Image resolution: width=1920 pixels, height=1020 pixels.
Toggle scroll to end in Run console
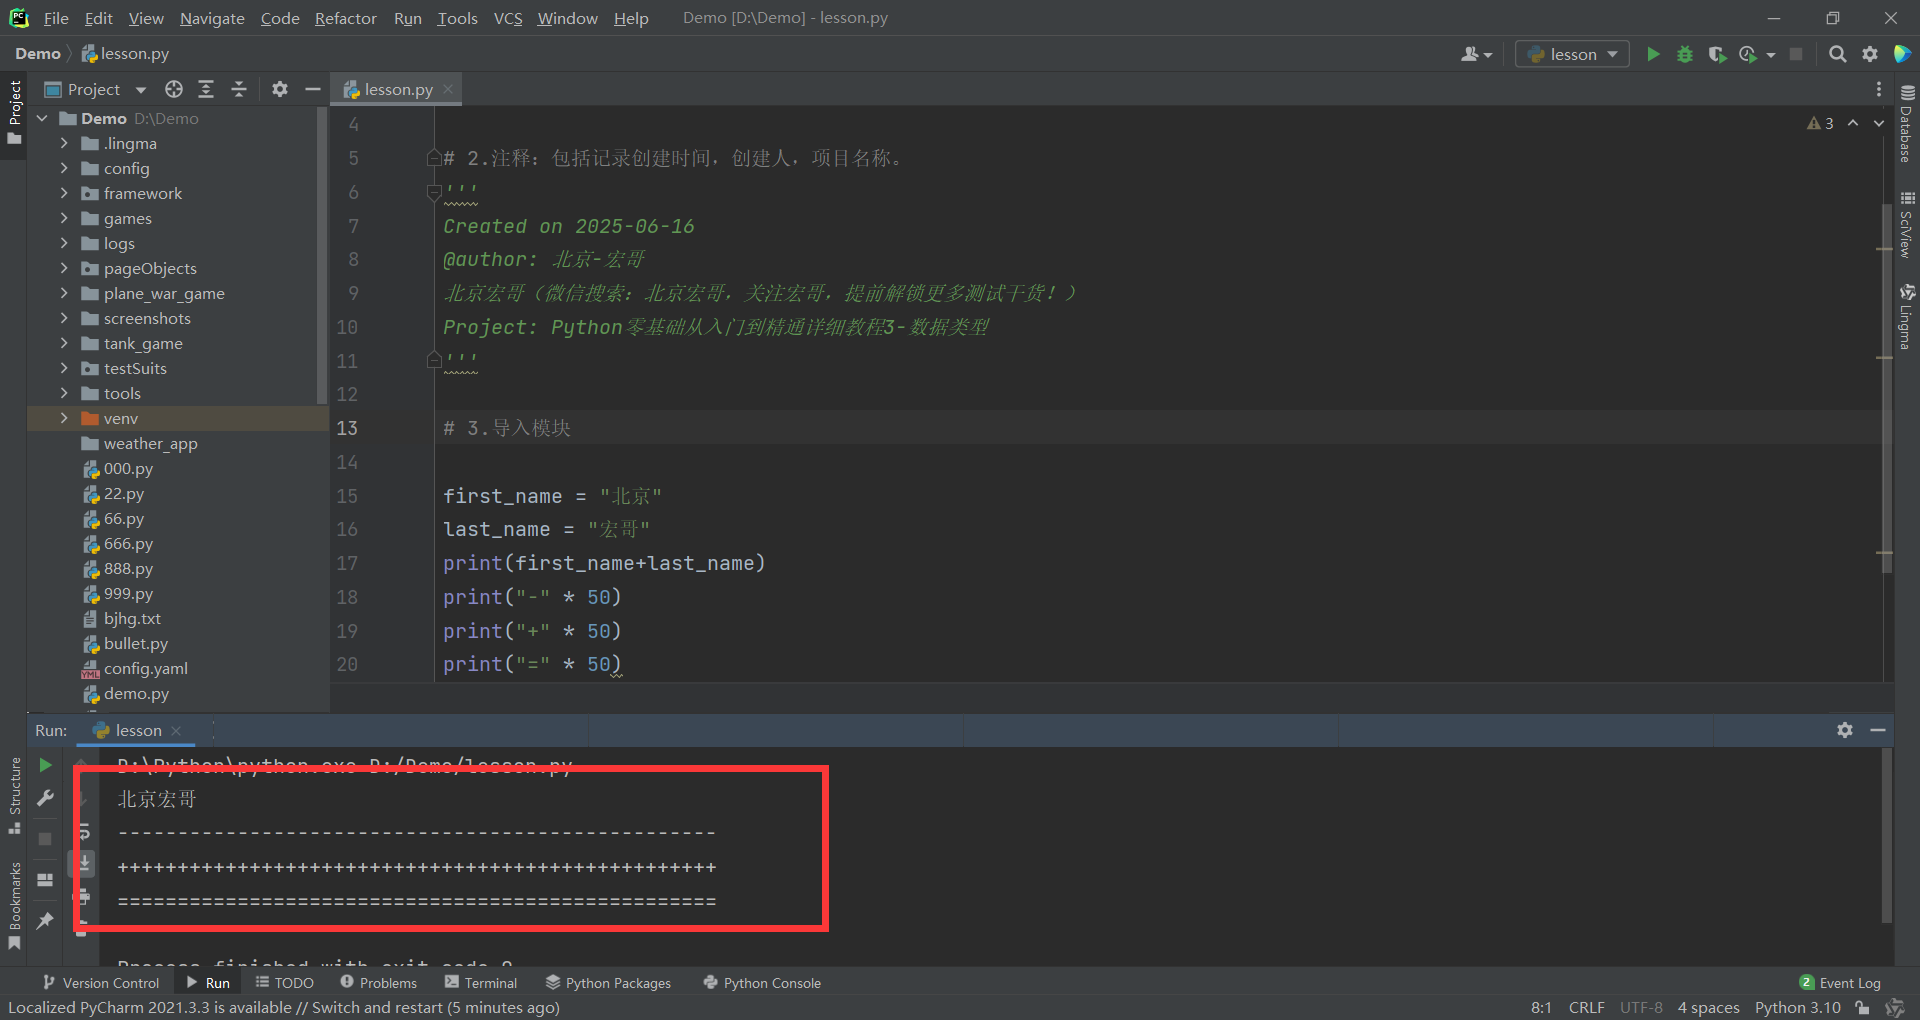pyautogui.click(x=84, y=862)
